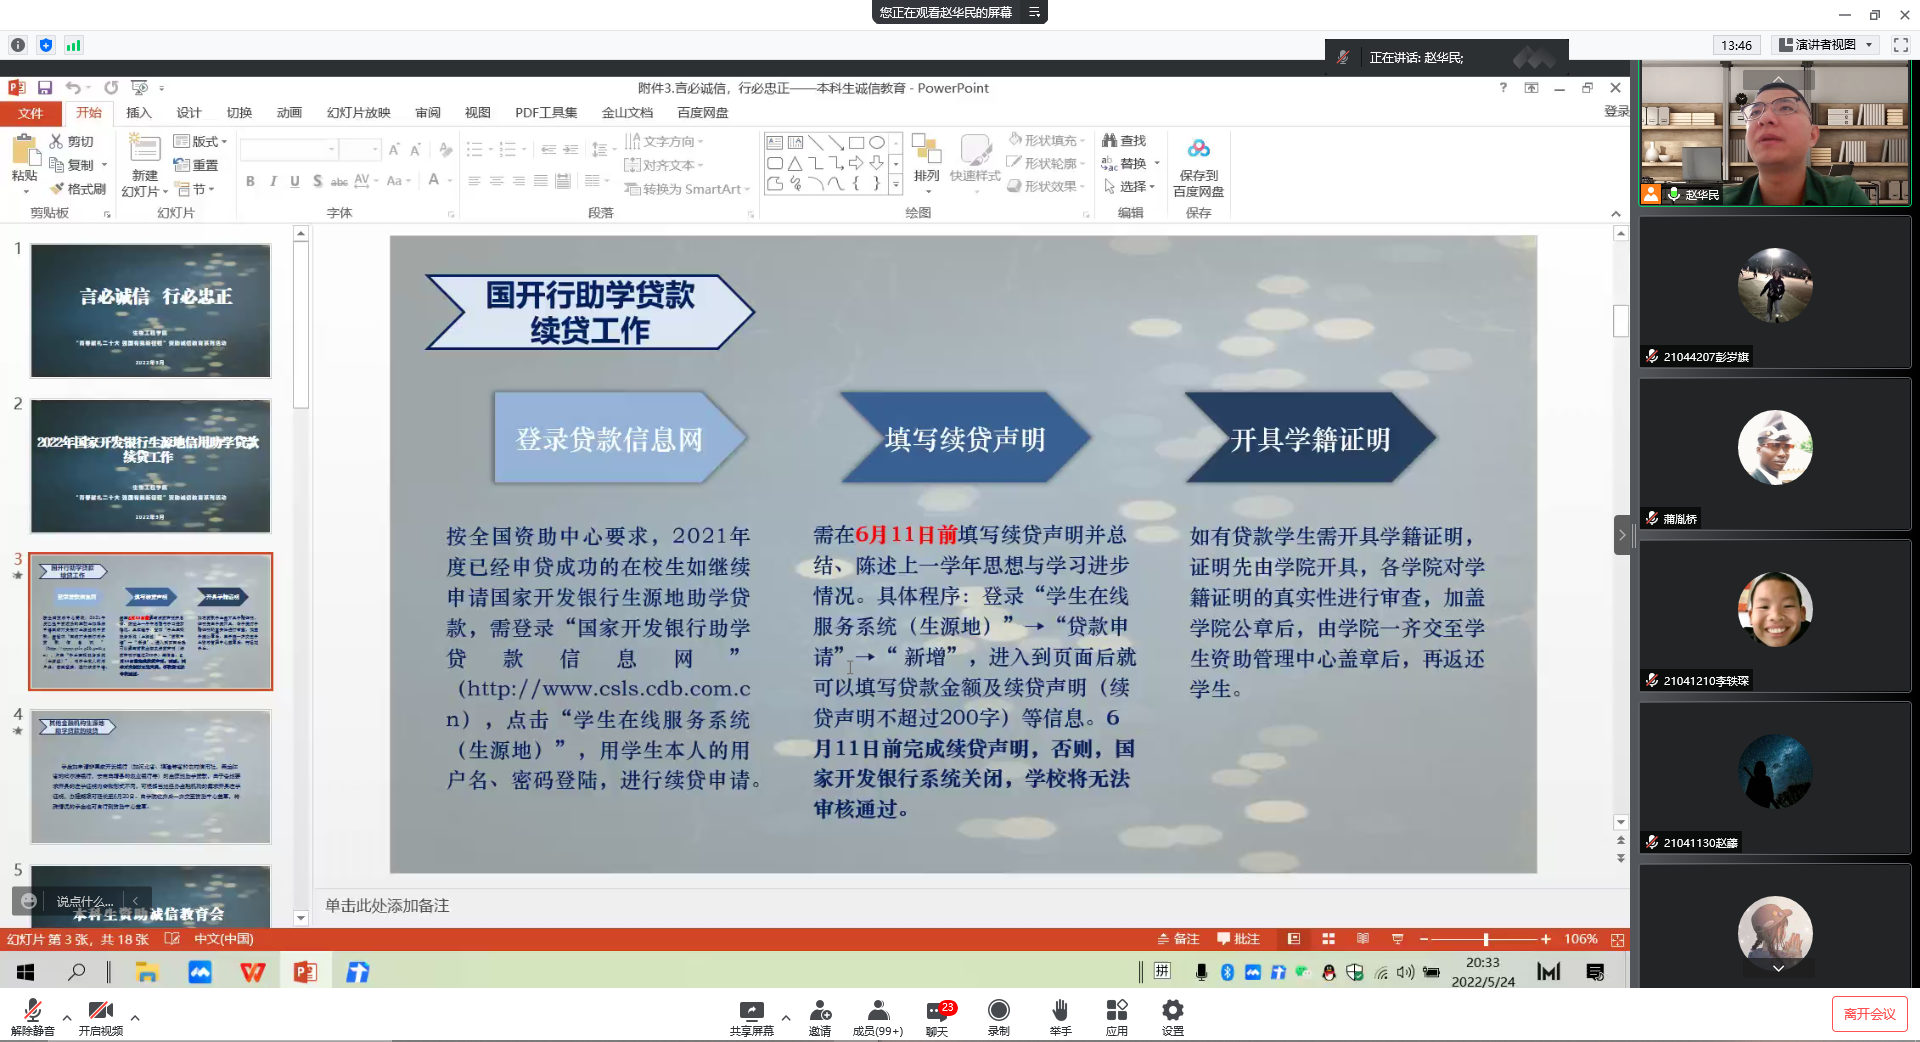Click the 离开会议 leave meeting button
Screen dimensions: 1920x1042
point(1869,1014)
